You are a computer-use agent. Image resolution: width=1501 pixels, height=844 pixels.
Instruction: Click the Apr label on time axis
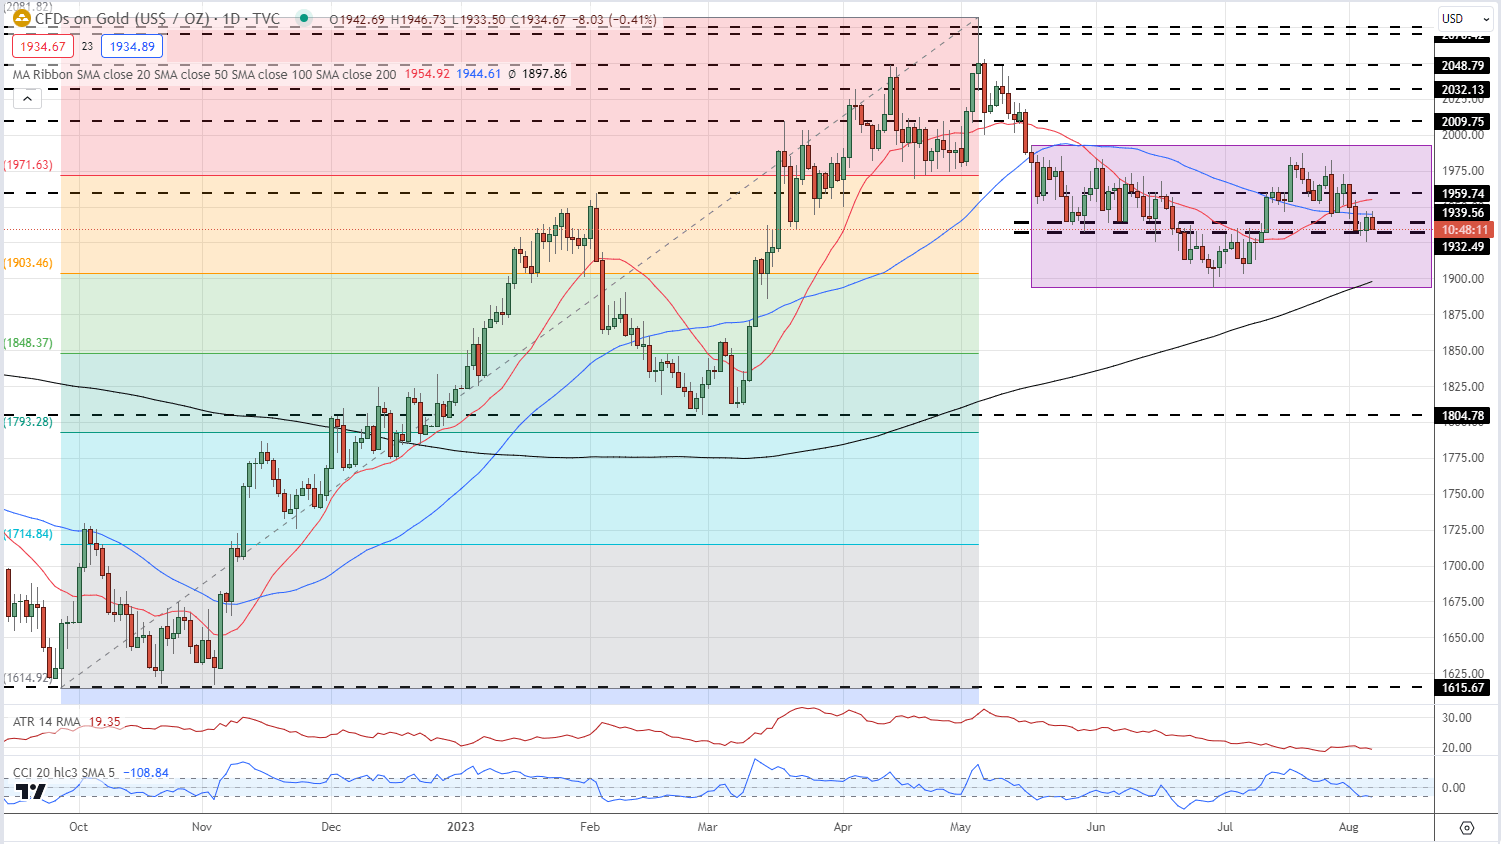(843, 827)
